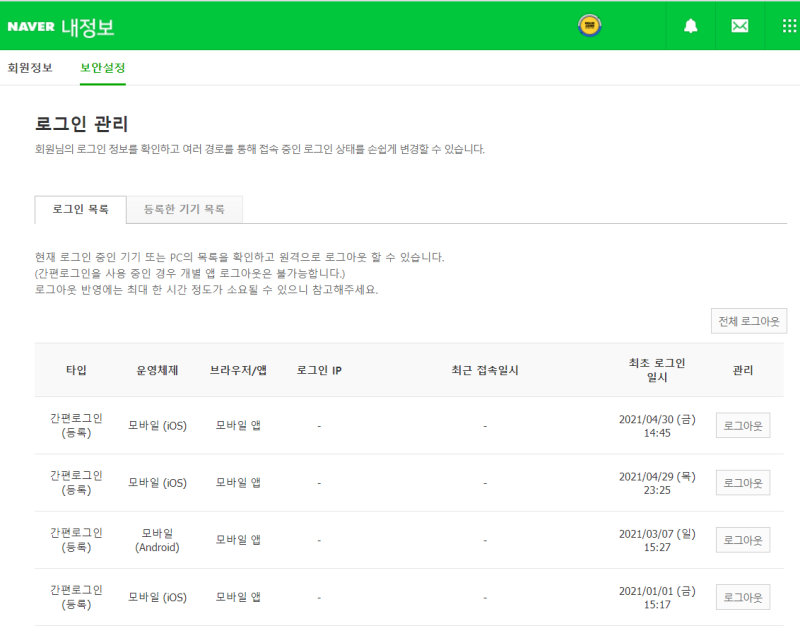
Task: Open the apps grid menu icon
Action: [789, 26]
